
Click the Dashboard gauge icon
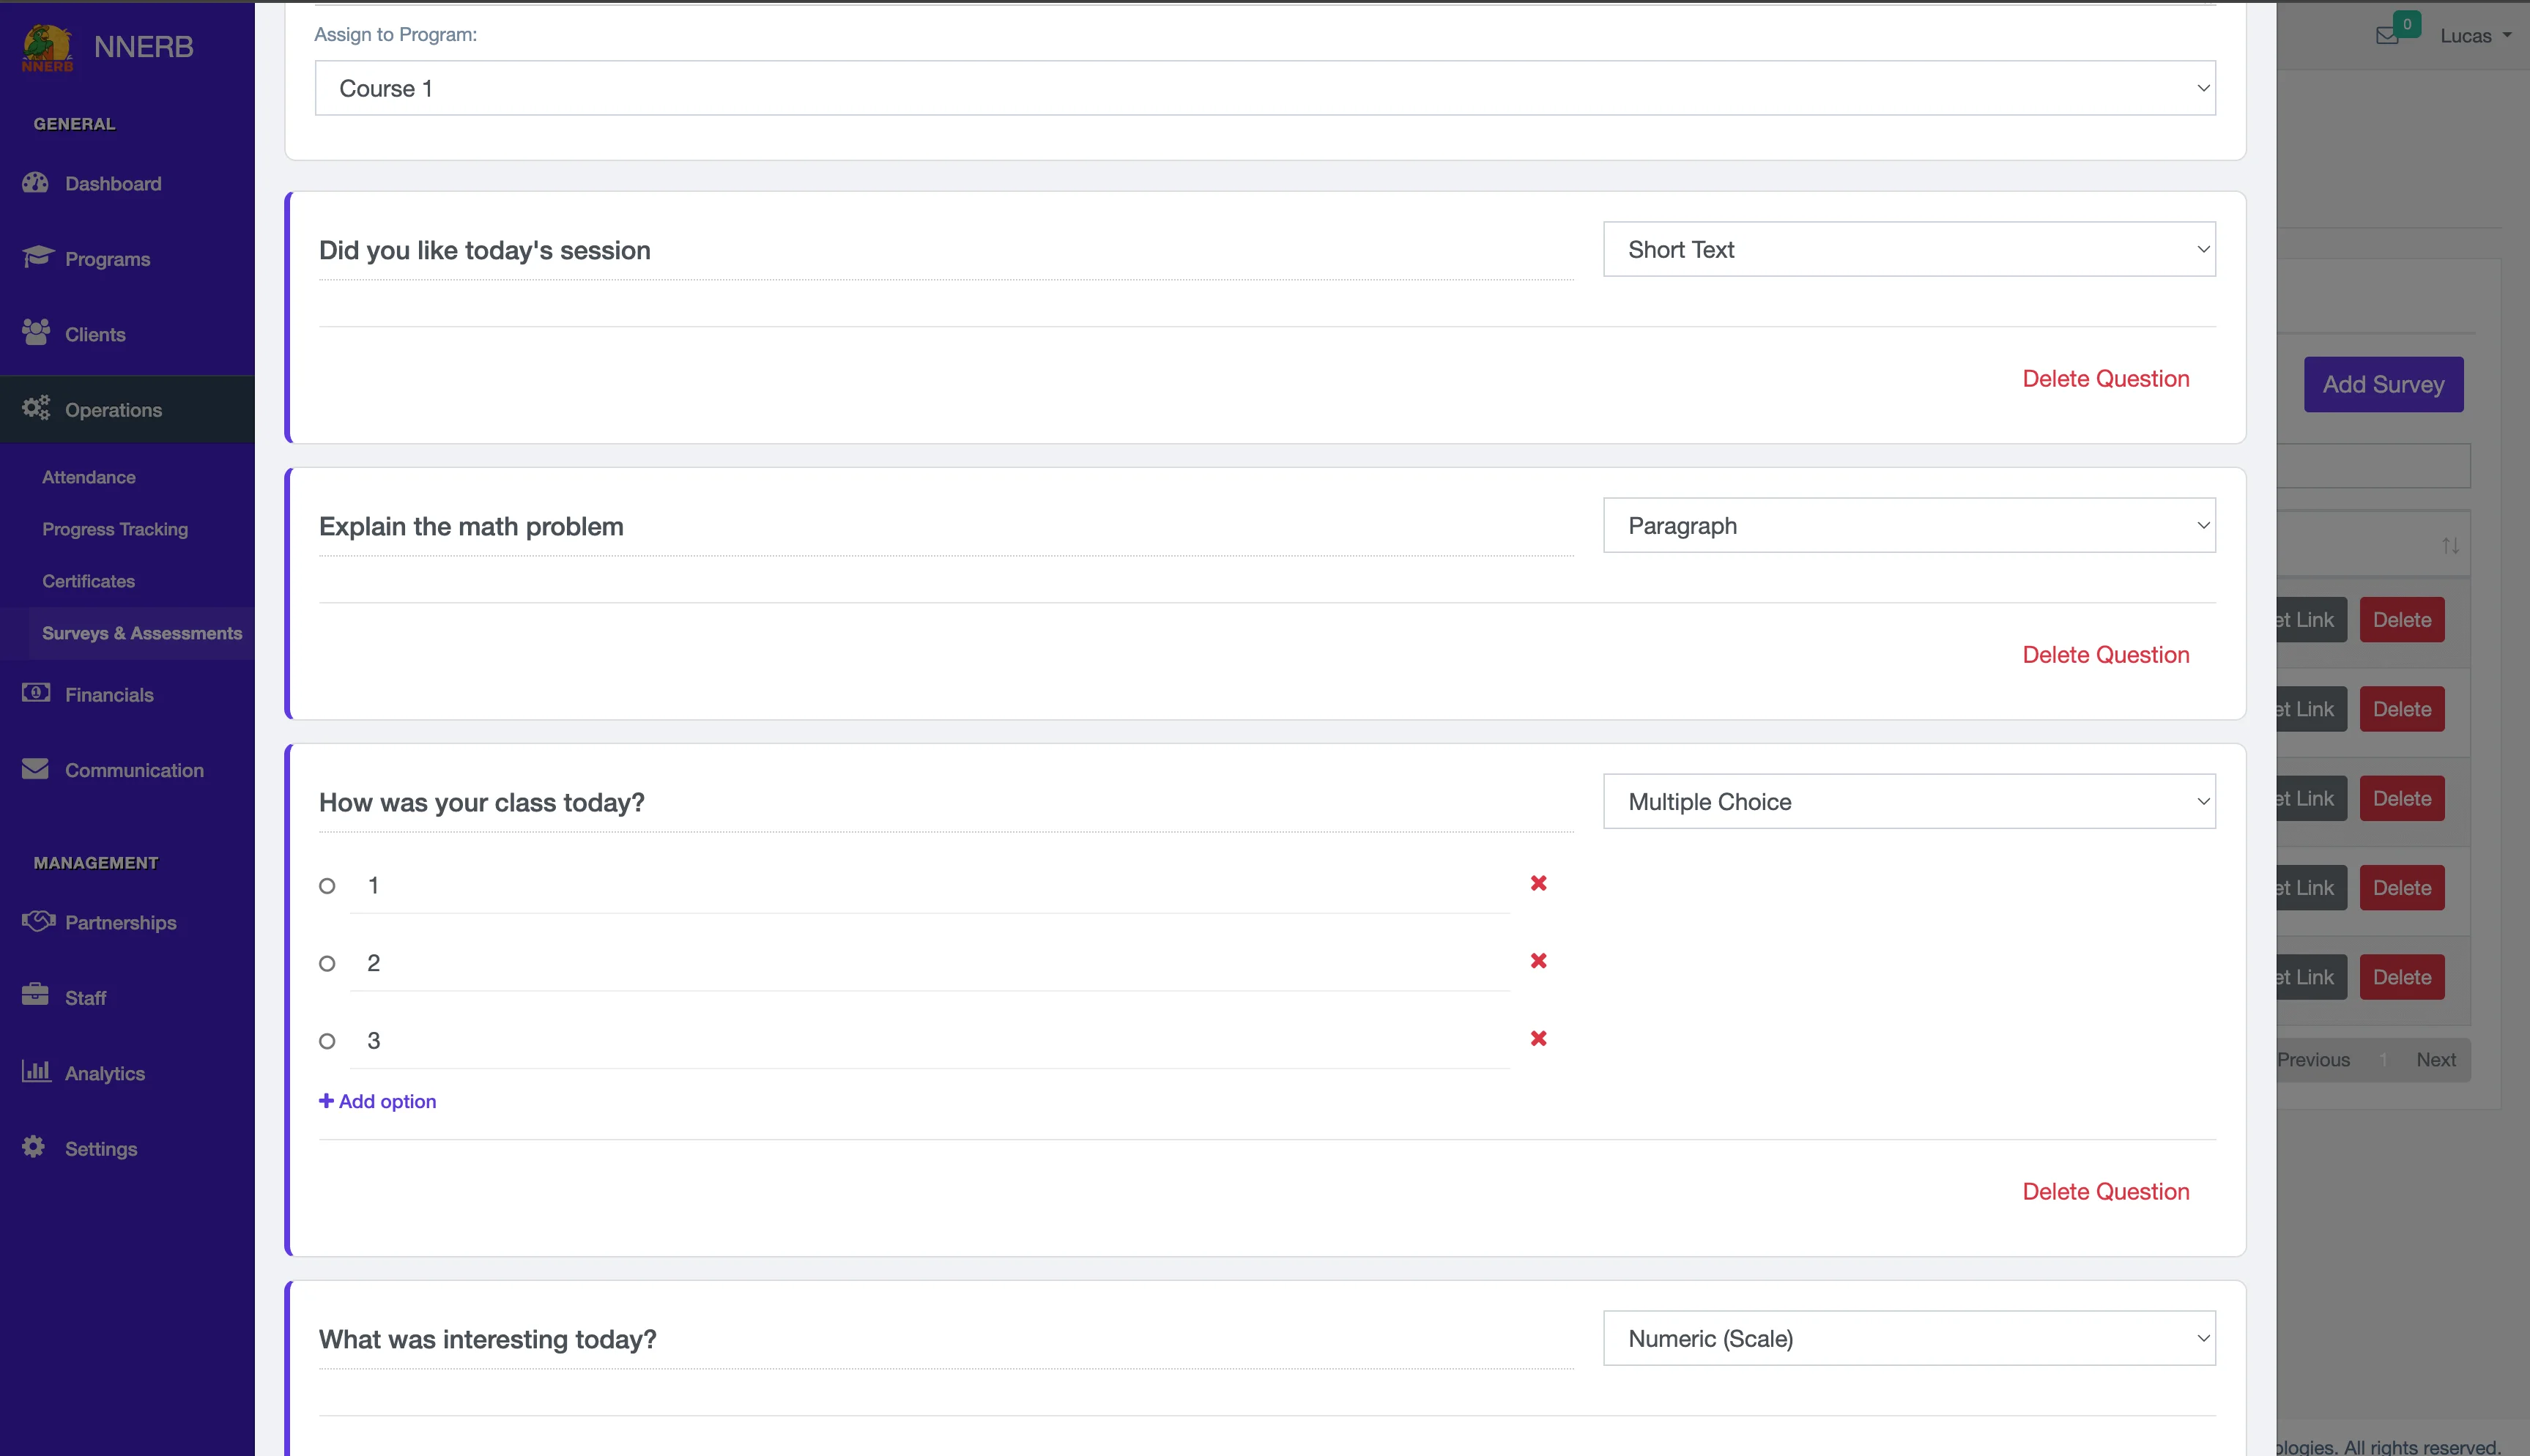[x=36, y=183]
